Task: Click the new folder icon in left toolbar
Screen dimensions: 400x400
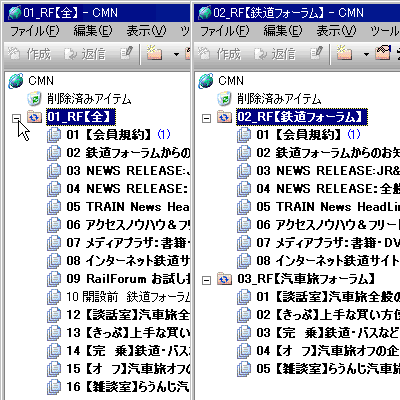Action: [x=154, y=53]
